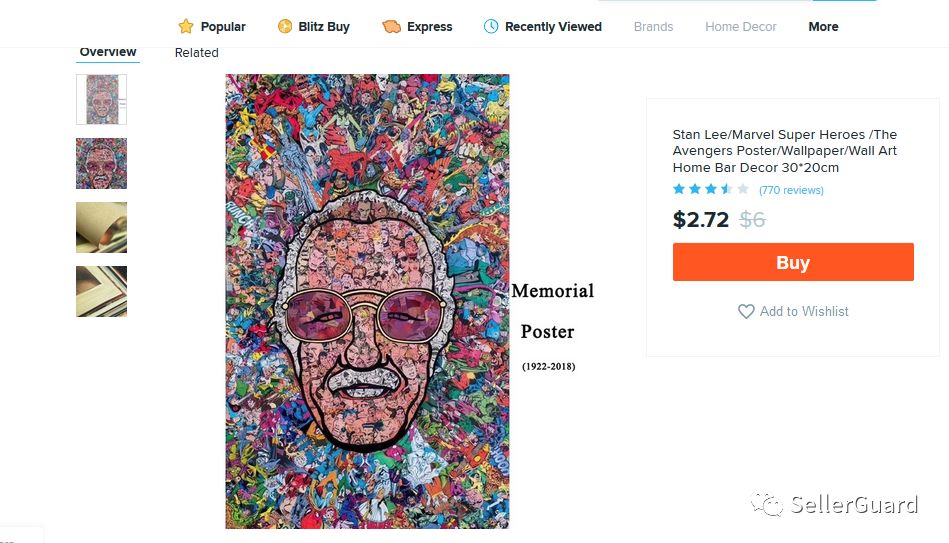Switch to the Overview tab
949x543 pixels.
click(108, 52)
